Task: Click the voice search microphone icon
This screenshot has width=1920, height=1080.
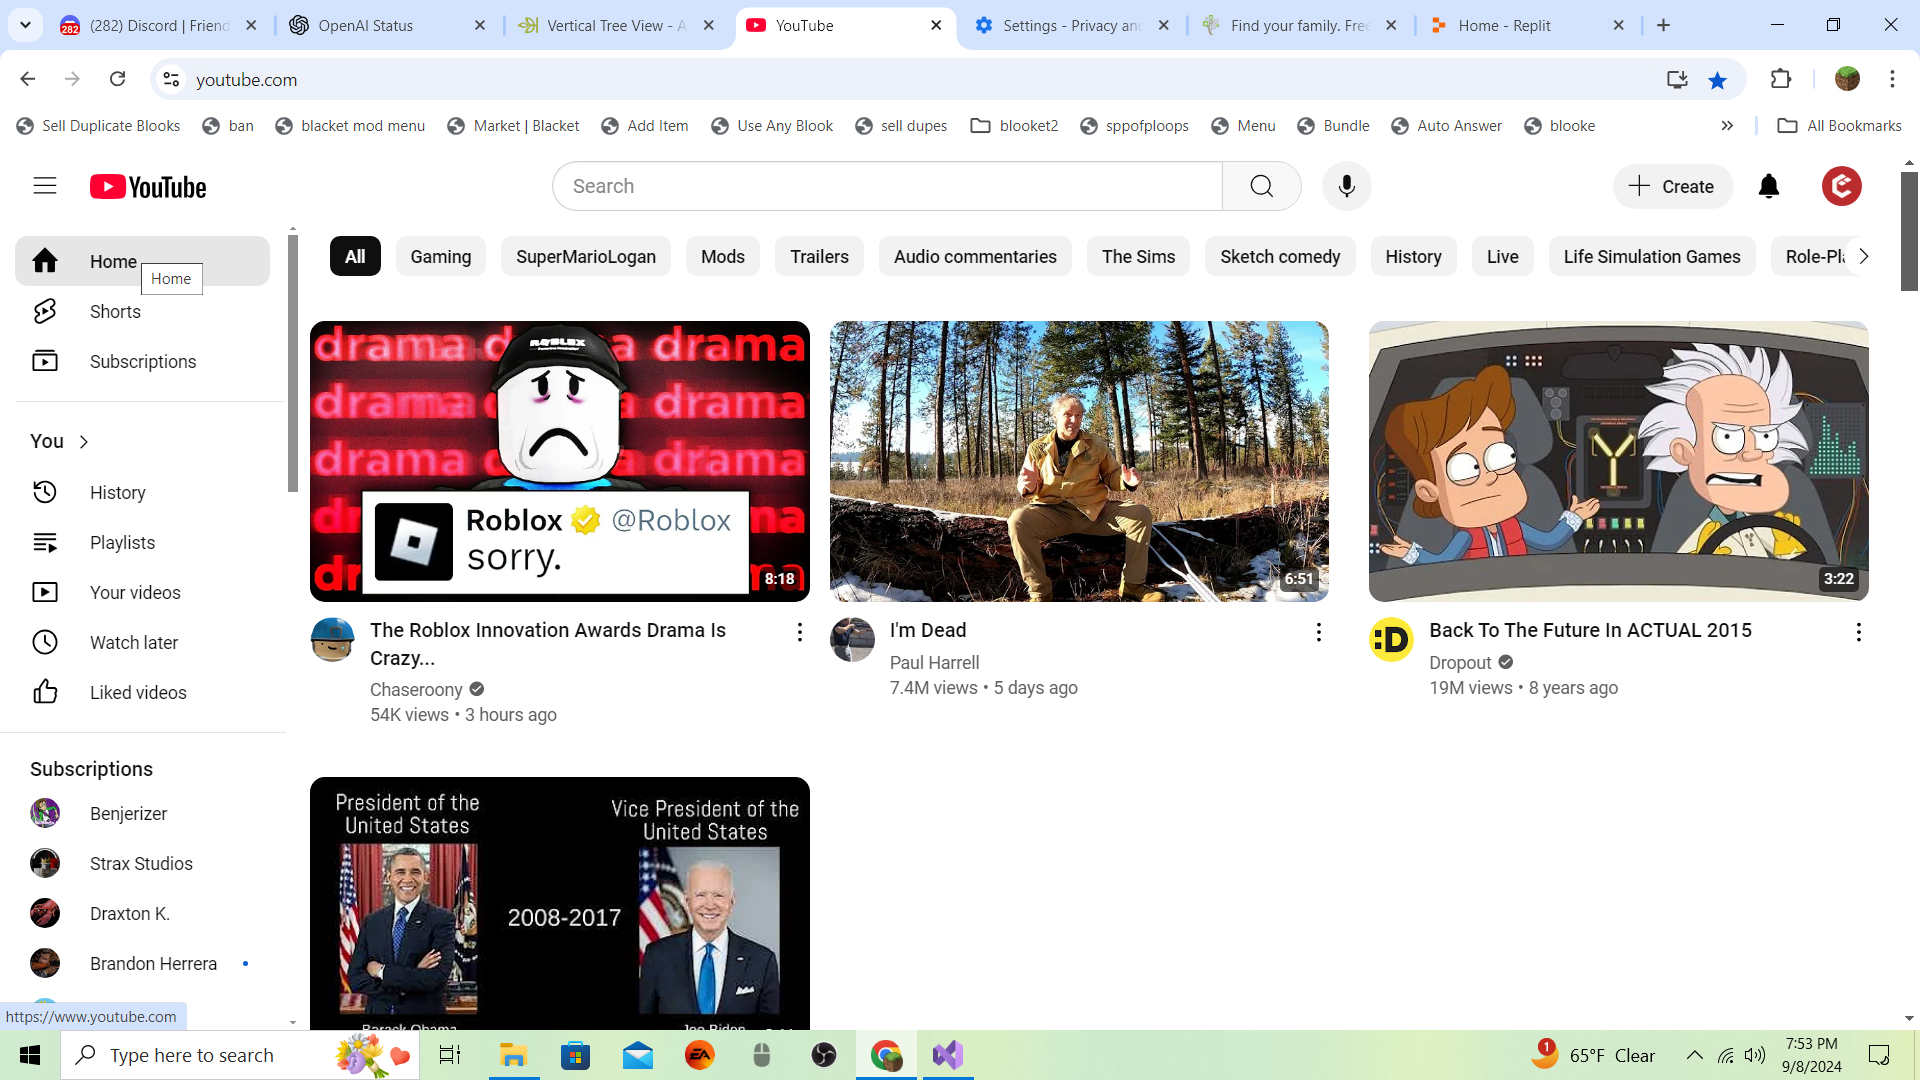Action: click(1346, 186)
